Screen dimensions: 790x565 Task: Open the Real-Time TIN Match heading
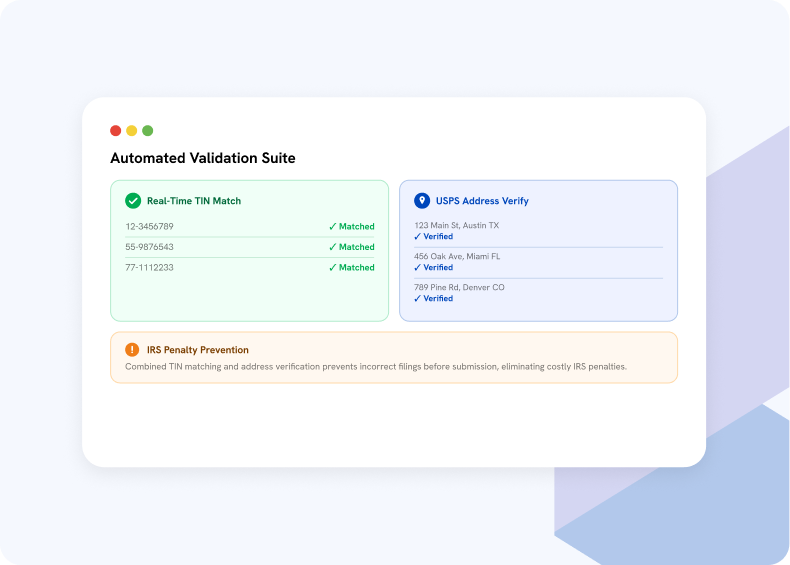click(194, 201)
